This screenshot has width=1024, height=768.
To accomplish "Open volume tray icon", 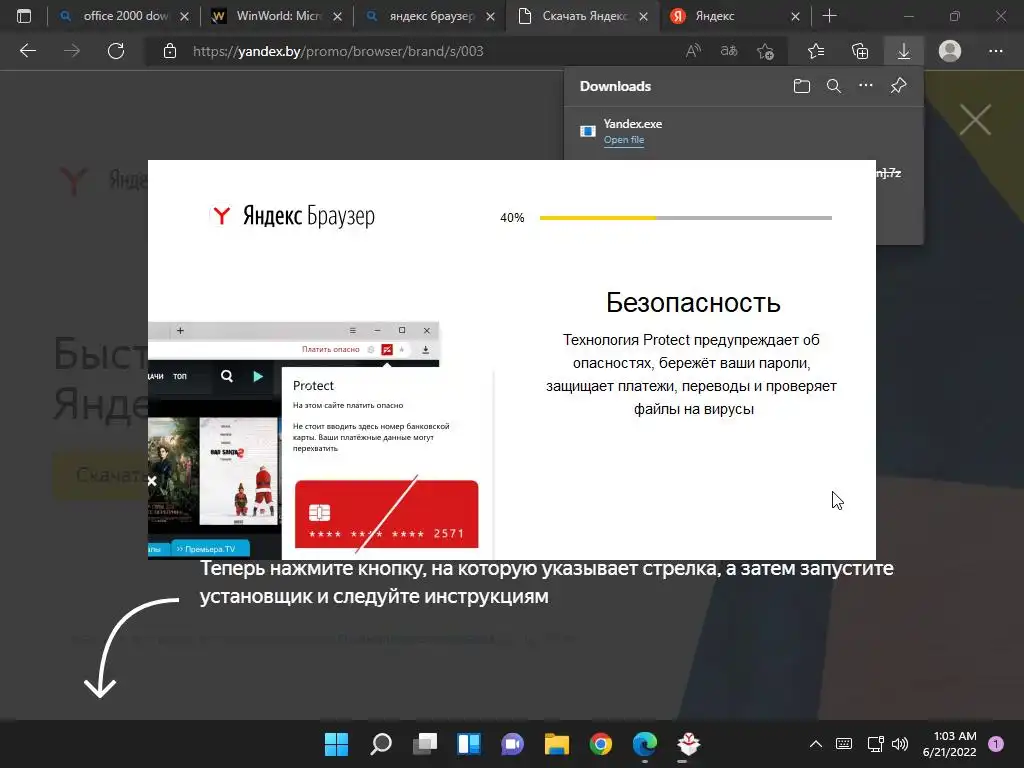I will (x=900, y=744).
